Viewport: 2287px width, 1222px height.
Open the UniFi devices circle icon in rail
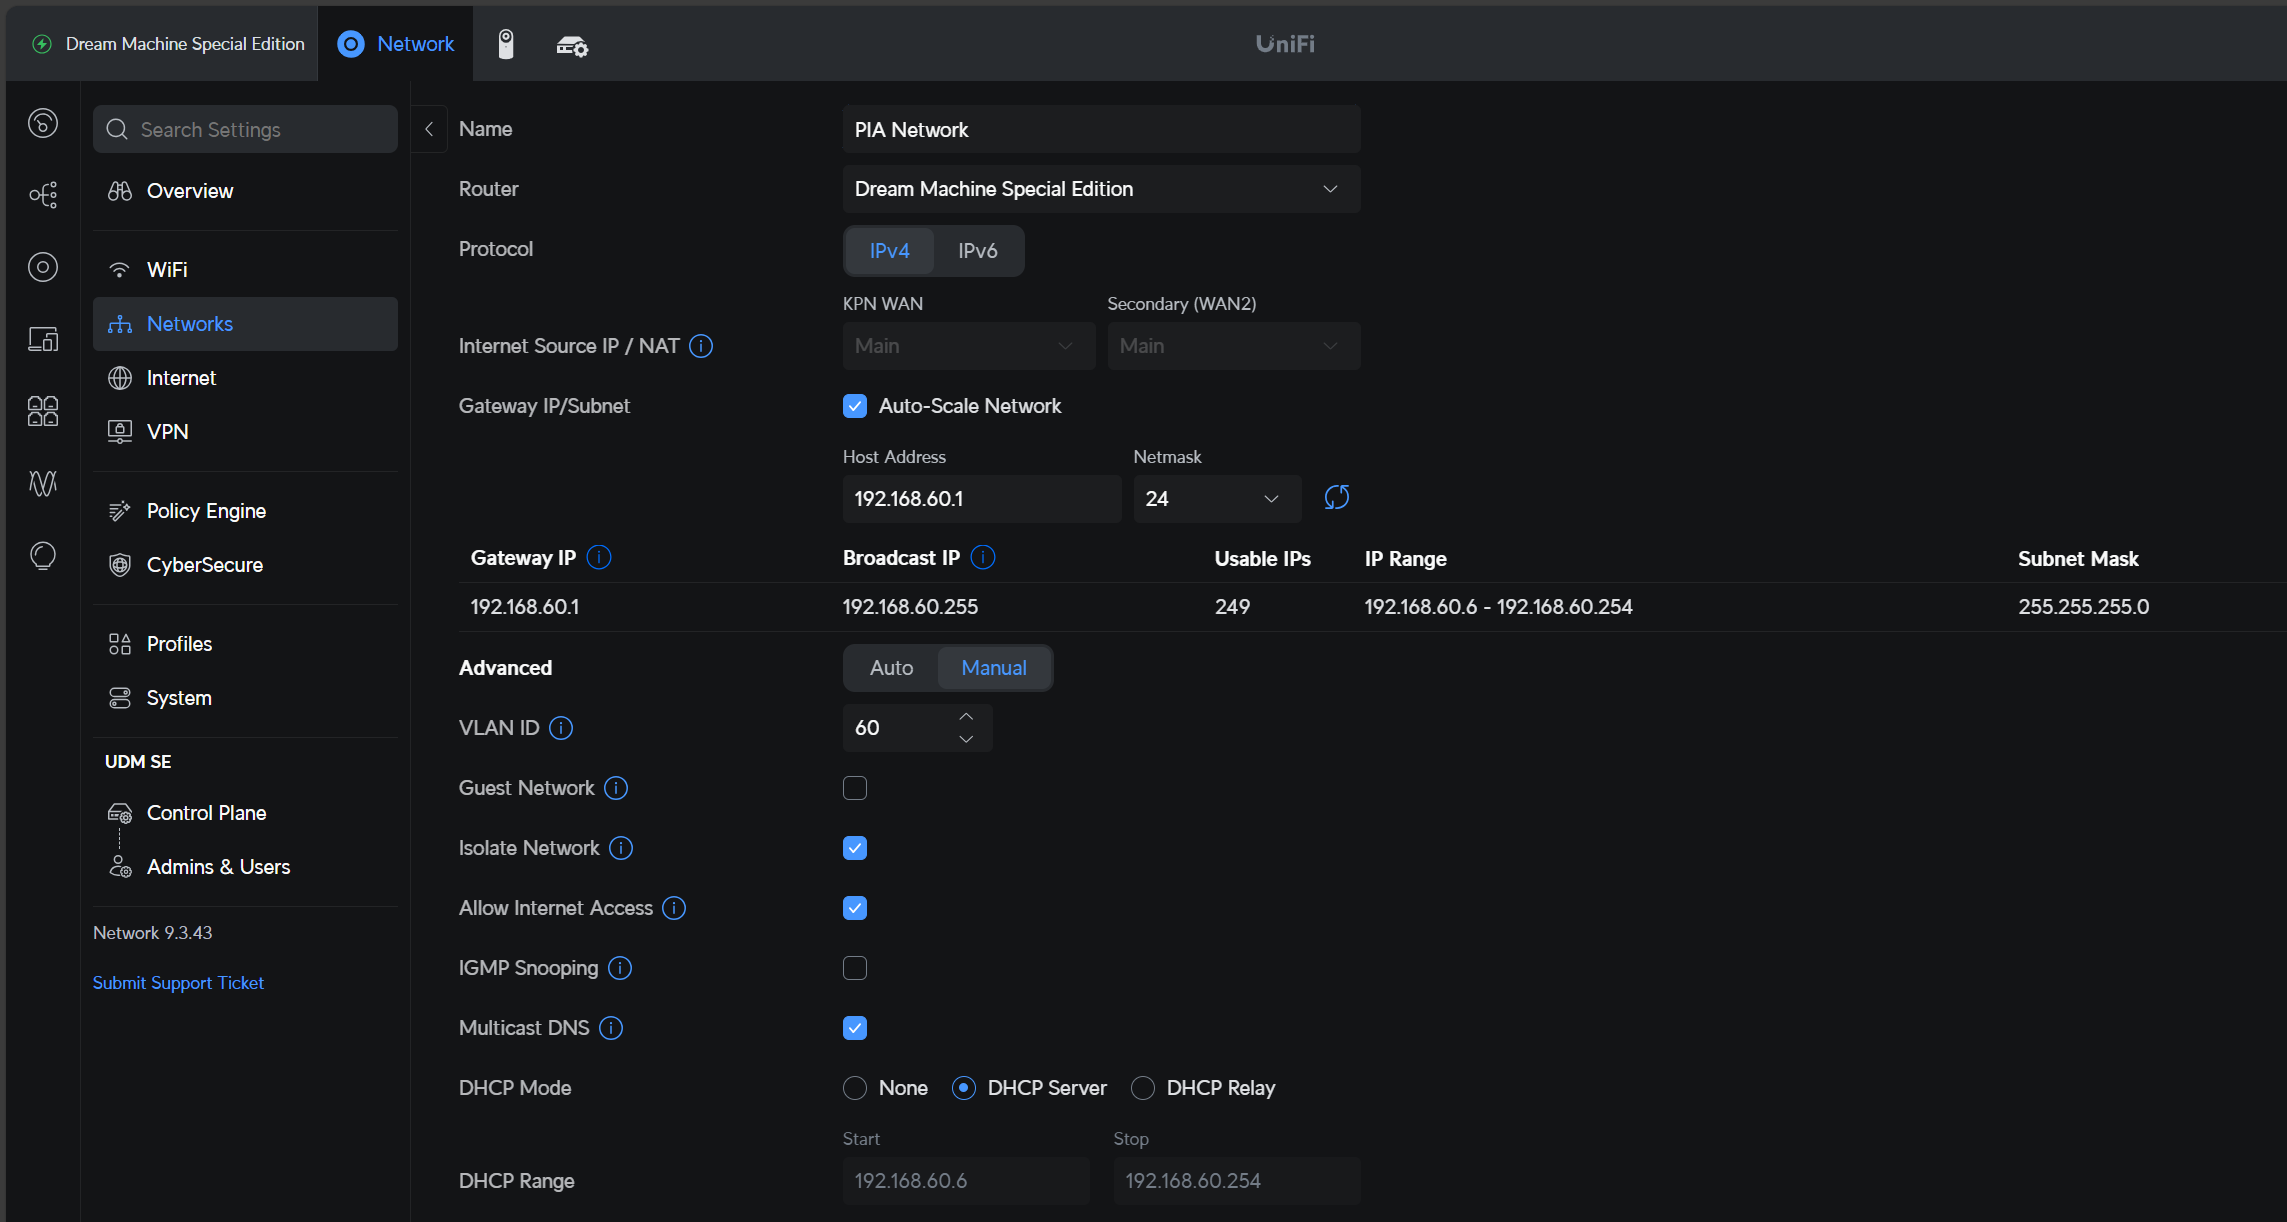pos(43,267)
